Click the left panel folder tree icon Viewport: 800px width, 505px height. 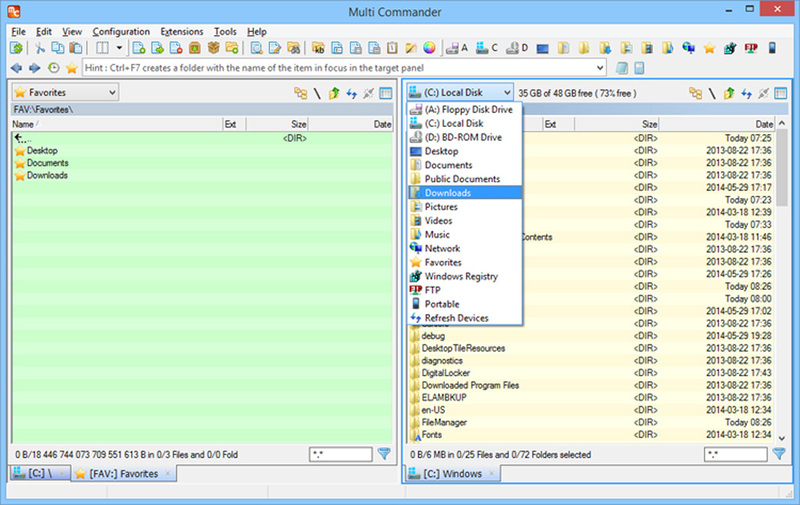coord(301,93)
